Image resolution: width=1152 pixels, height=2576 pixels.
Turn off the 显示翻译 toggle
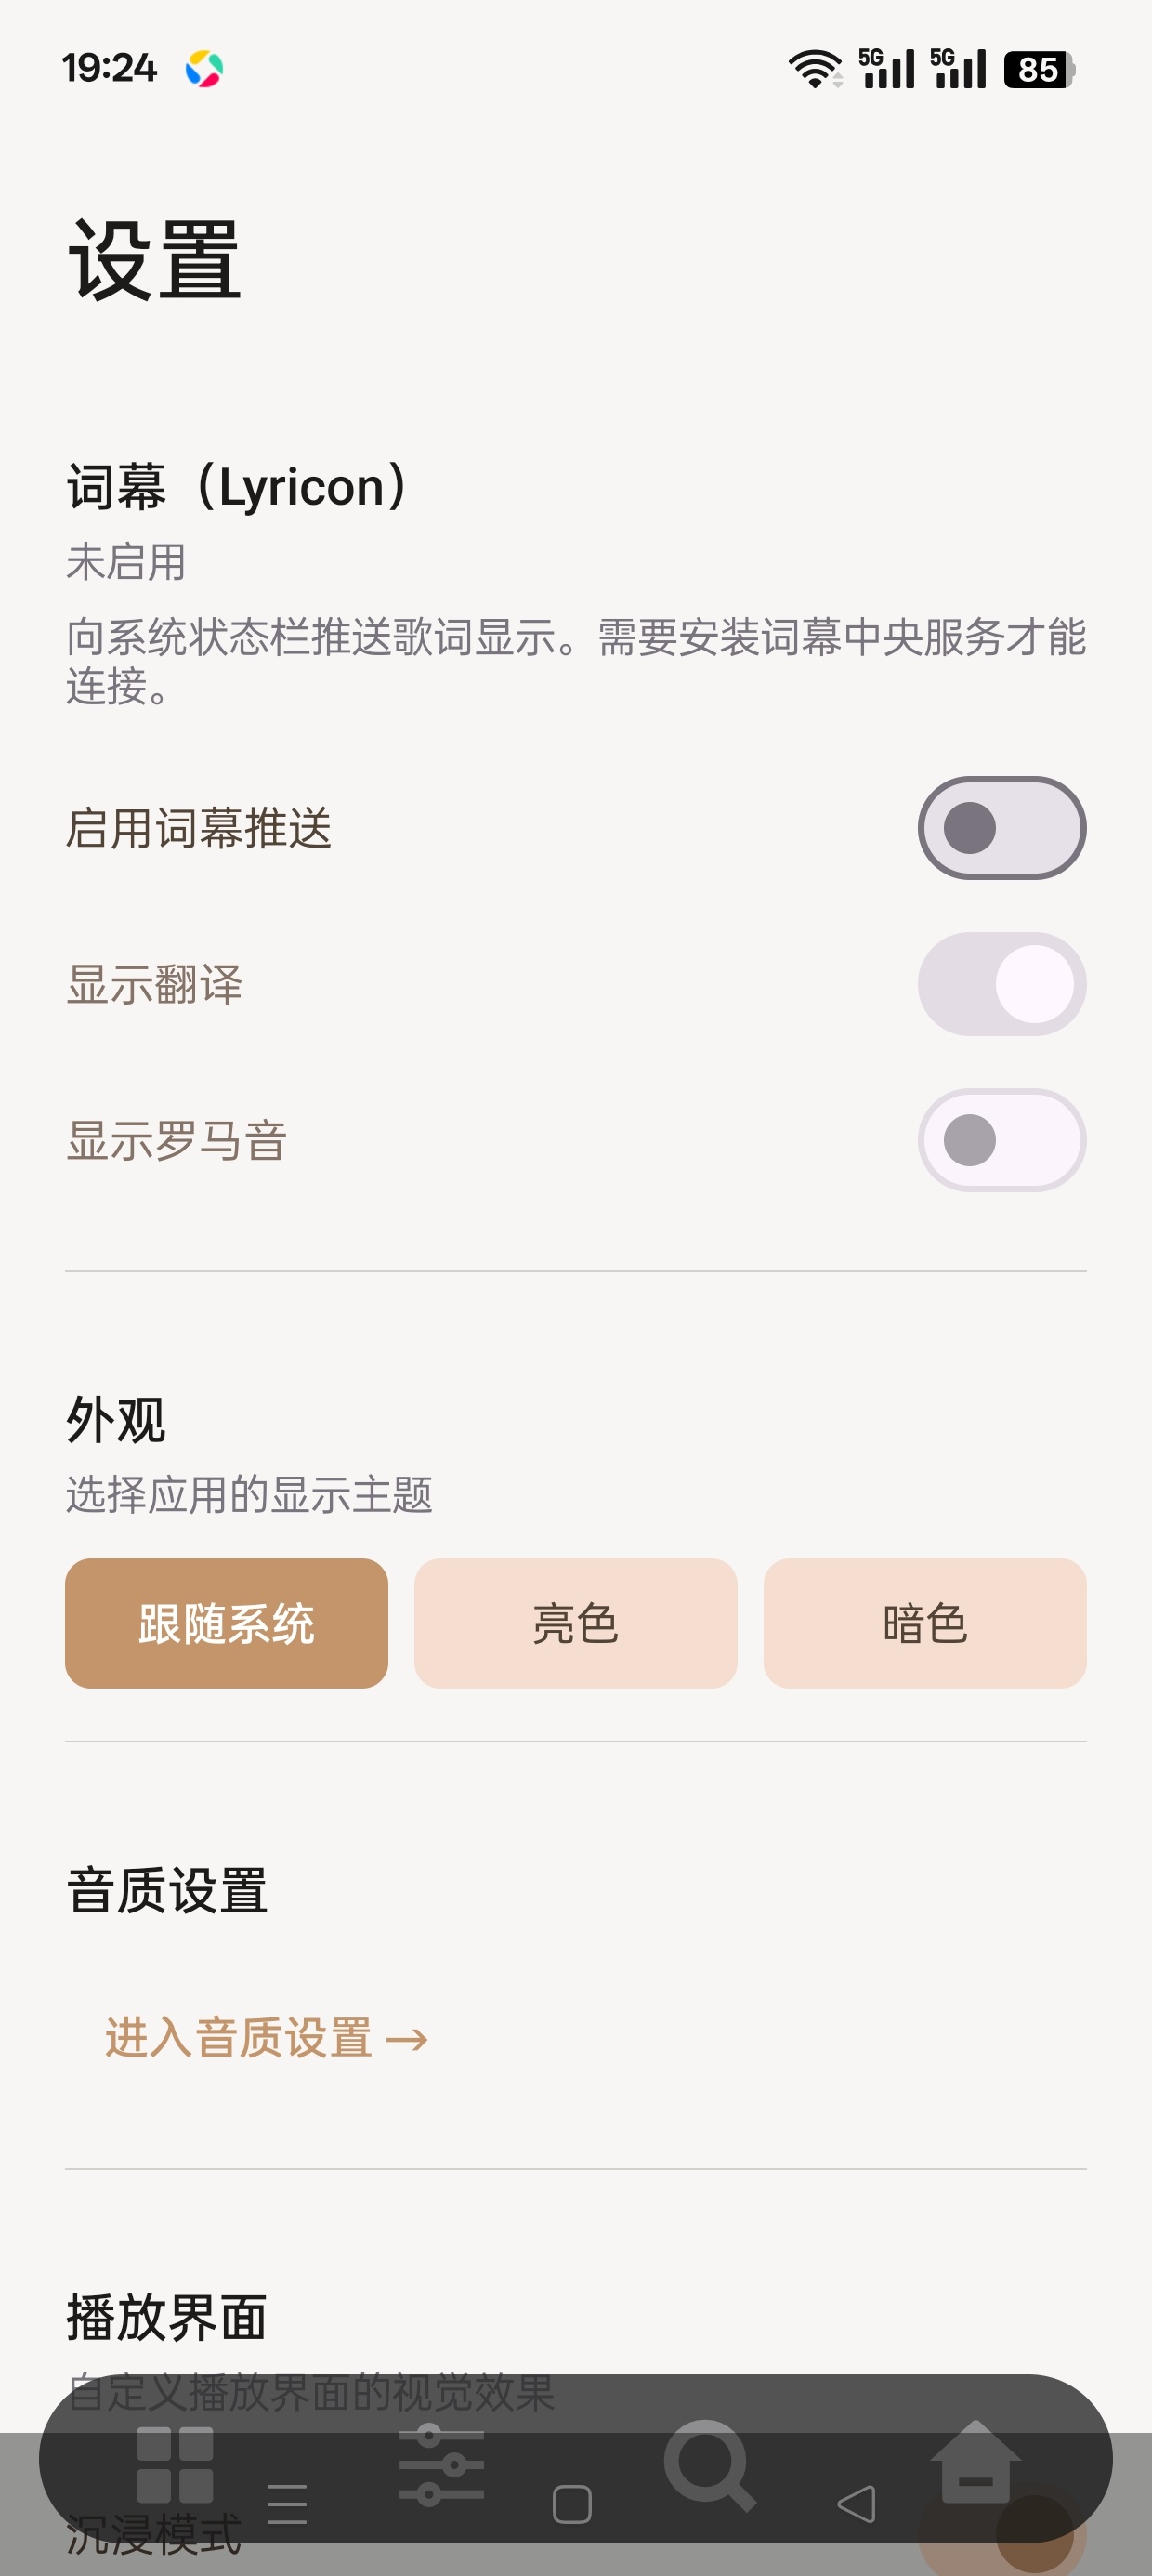(1001, 984)
